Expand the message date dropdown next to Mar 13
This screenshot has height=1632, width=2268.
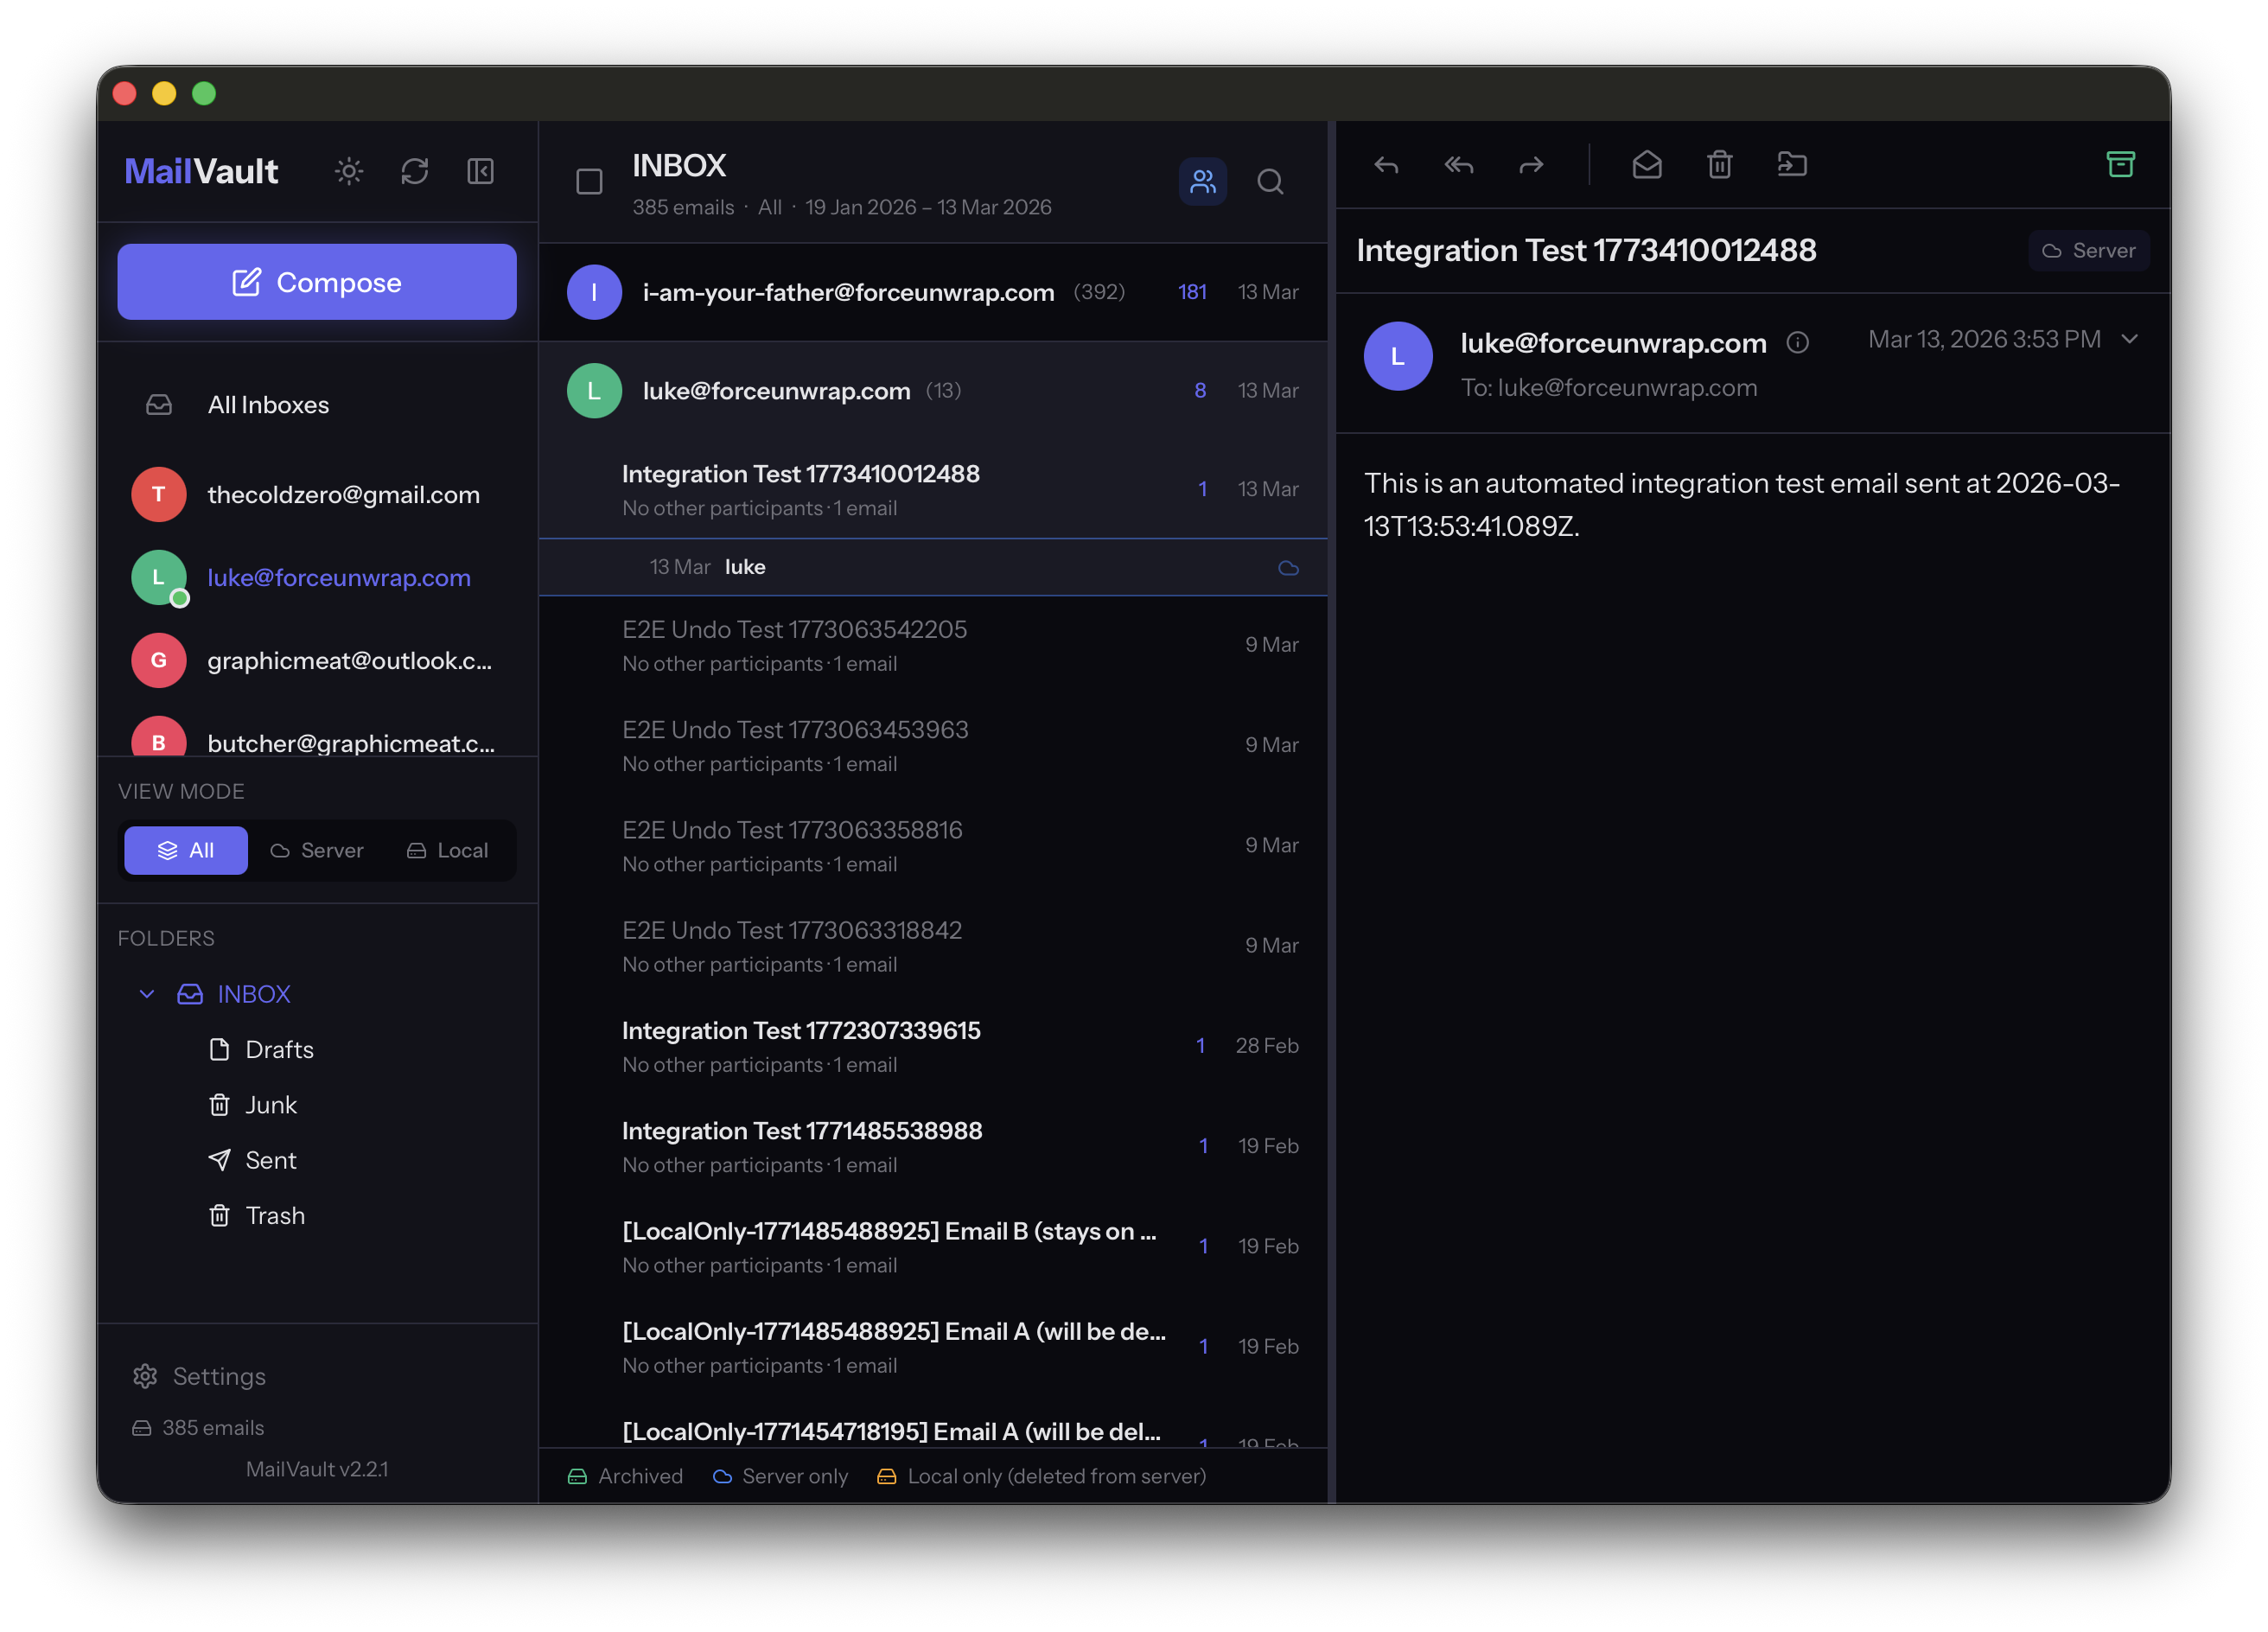(2130, 340)
